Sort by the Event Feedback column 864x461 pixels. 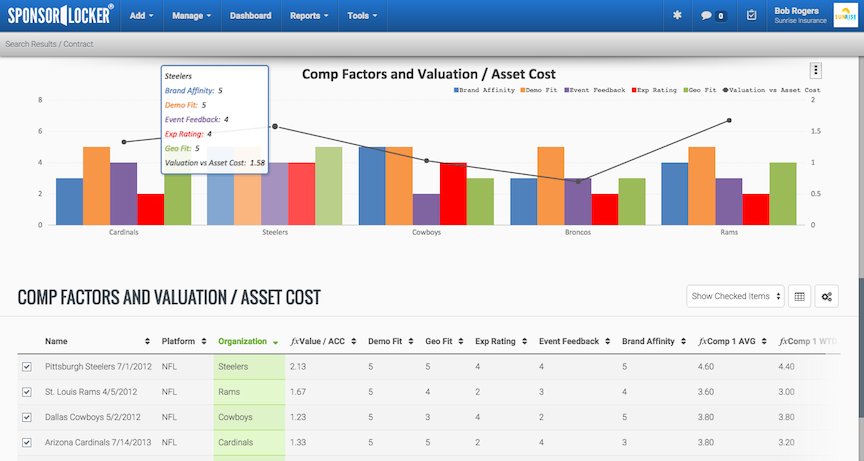(575, 341)
